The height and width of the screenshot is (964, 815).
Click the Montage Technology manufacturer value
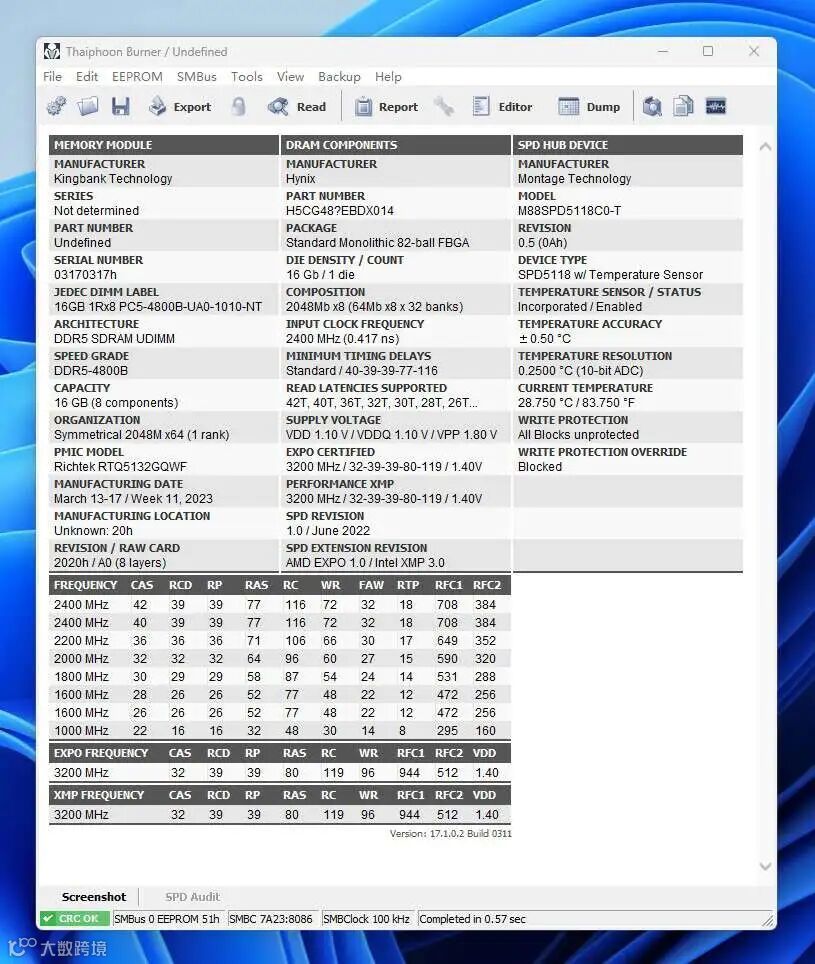[x=575, y=179]
